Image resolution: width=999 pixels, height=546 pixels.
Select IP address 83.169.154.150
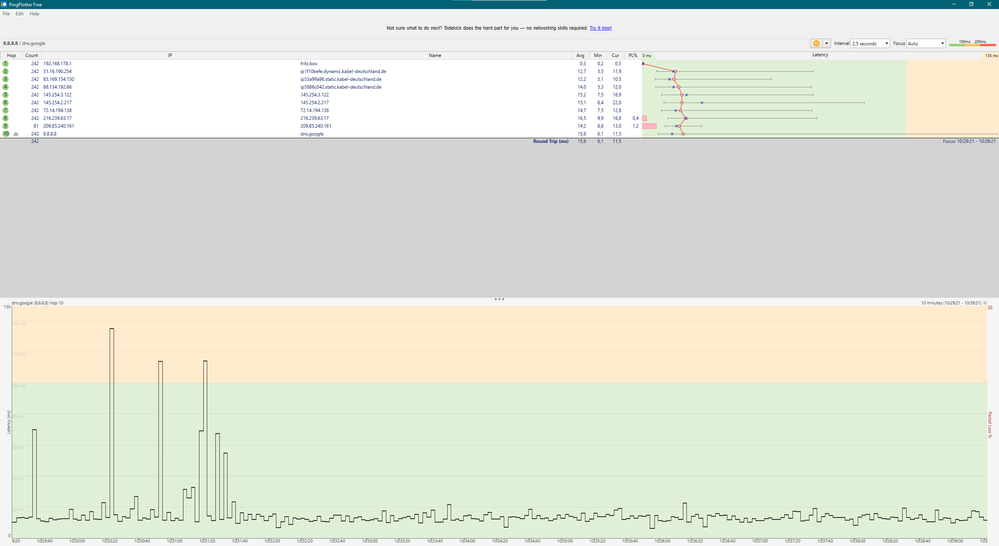coord(59,79)
